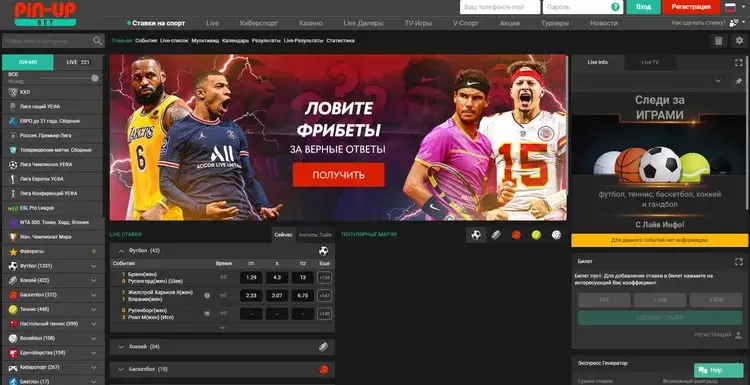Expand Live Info panel to fullscreen

point(739,63)
